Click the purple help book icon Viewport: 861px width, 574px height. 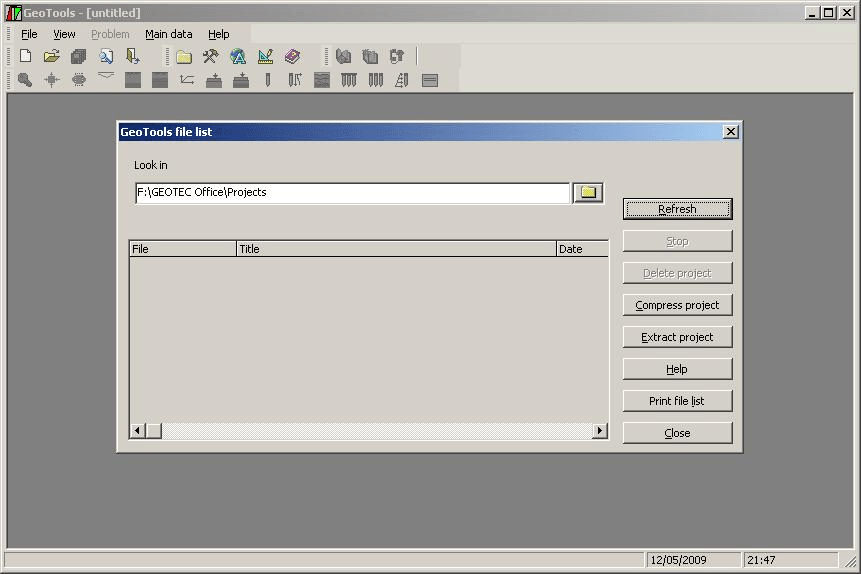coord(292,56)
